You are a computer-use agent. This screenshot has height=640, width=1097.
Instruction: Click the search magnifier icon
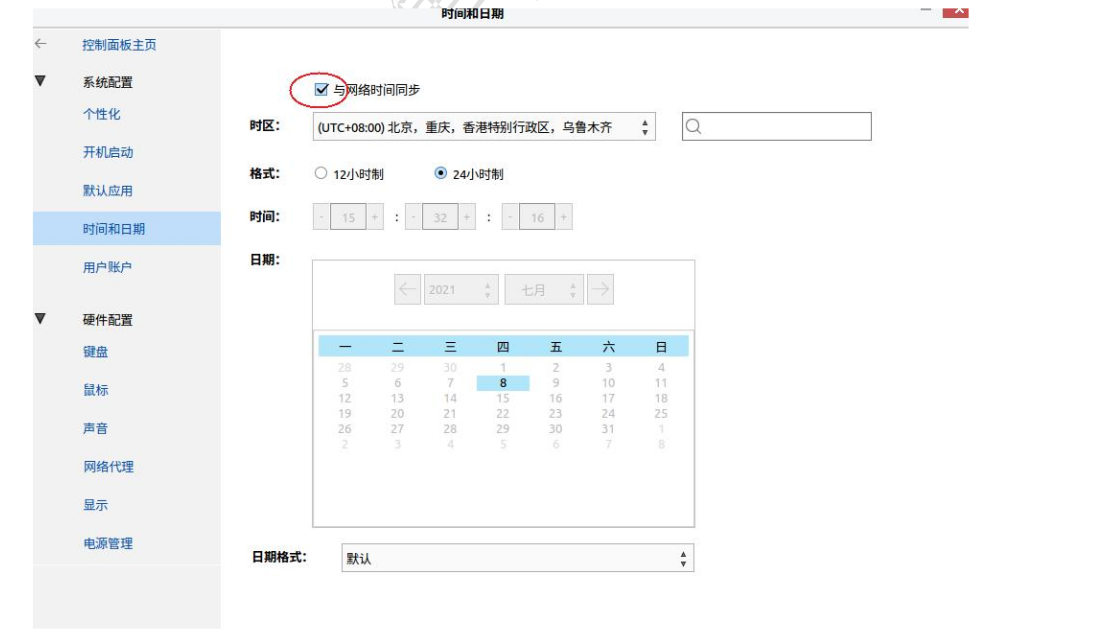click(x=695, y=127)
